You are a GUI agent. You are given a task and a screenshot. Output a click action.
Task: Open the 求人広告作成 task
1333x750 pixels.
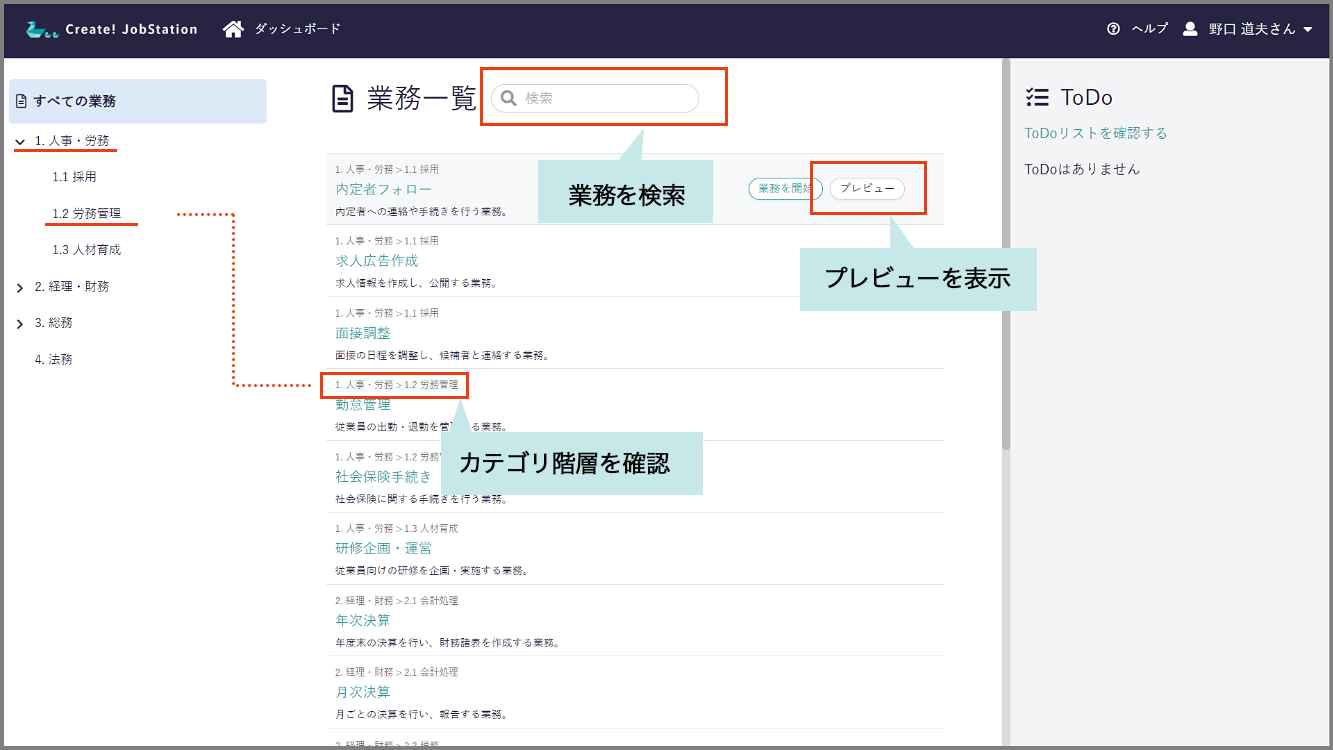pyautogui.click(x=377, y=261)
